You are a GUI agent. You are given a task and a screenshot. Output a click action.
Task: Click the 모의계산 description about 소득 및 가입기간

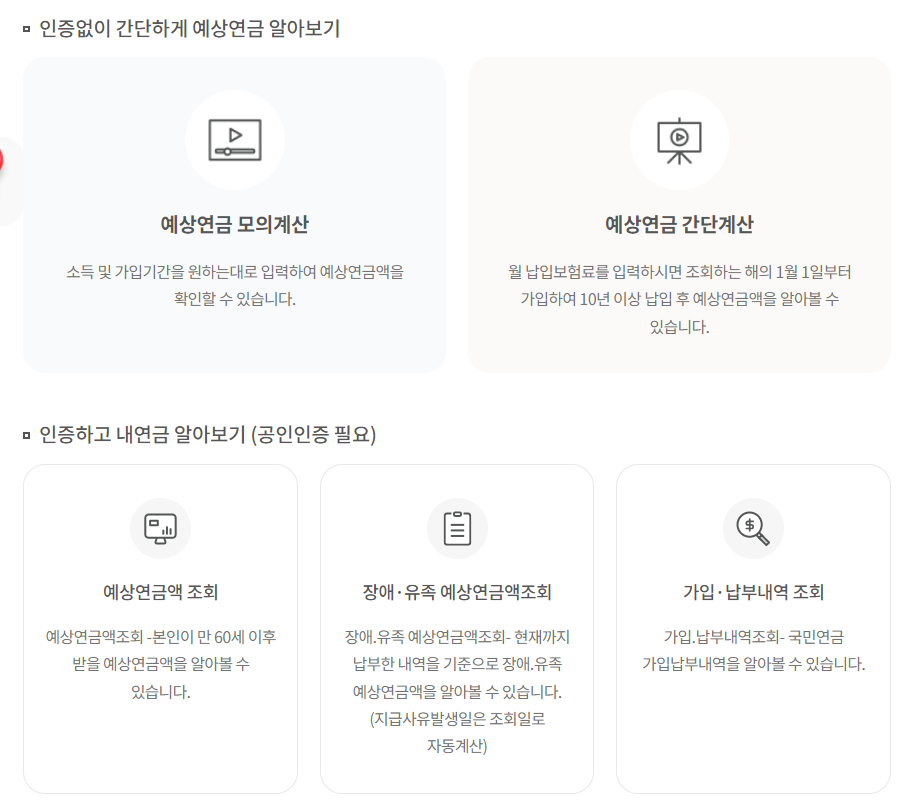click(235, 285)
